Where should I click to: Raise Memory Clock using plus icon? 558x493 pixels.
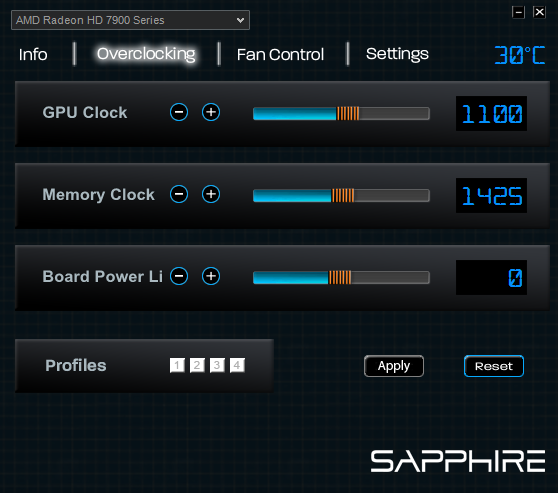point(211,194)
